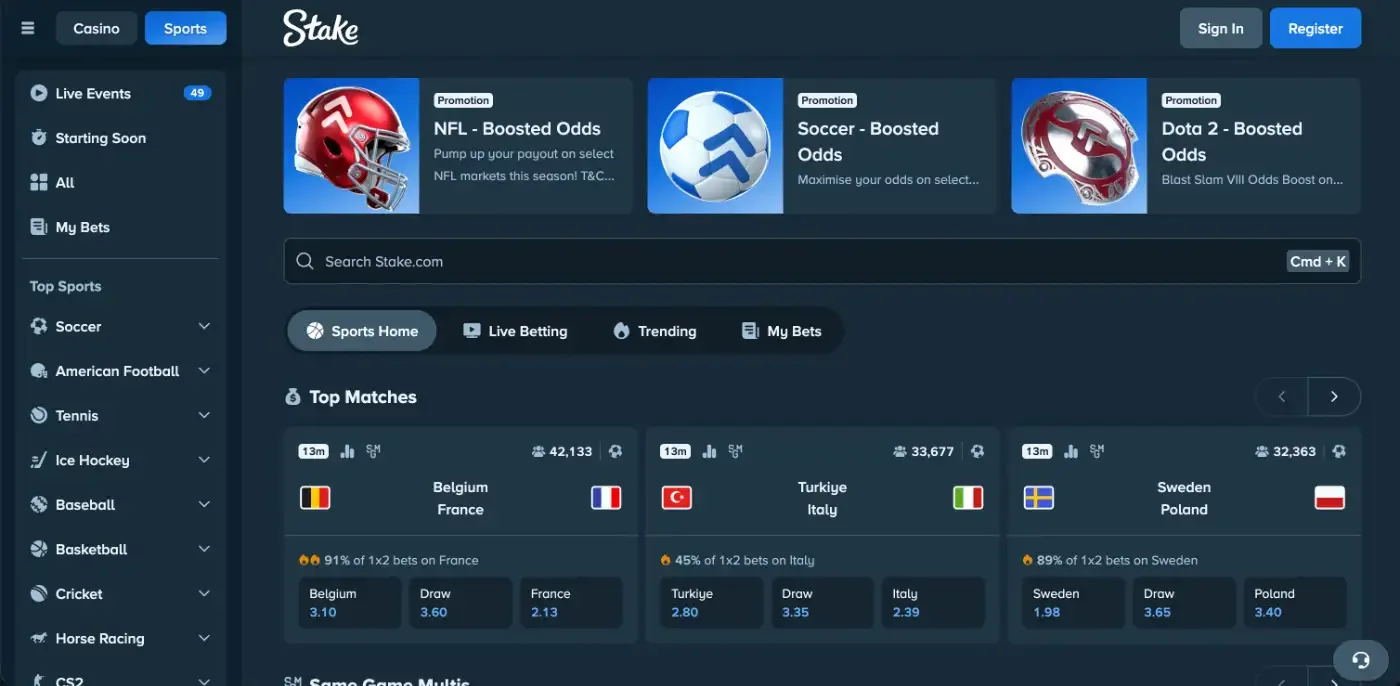Open Live Events in the sidebar
Viewport: 1400px width, 686px height.
tap(121, 93)
